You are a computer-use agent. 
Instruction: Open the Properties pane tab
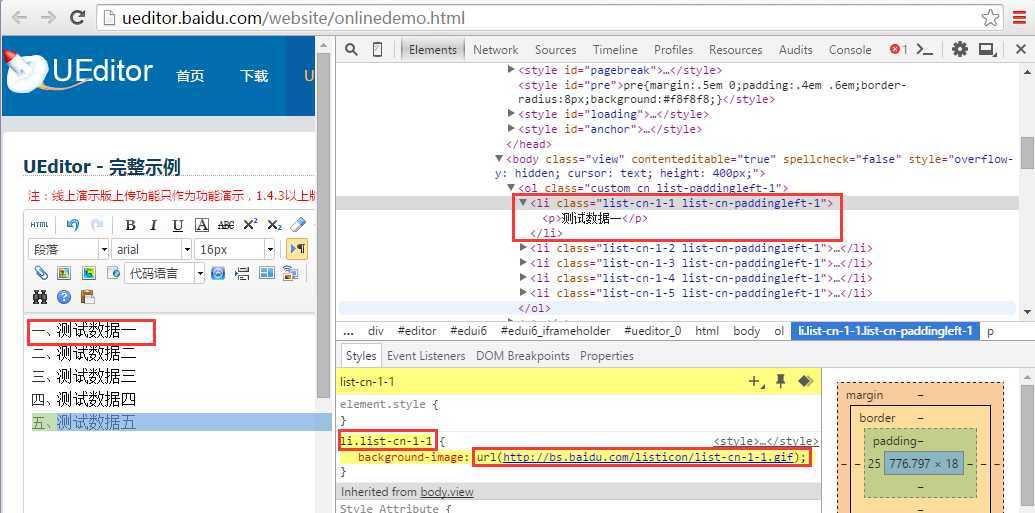607,356
